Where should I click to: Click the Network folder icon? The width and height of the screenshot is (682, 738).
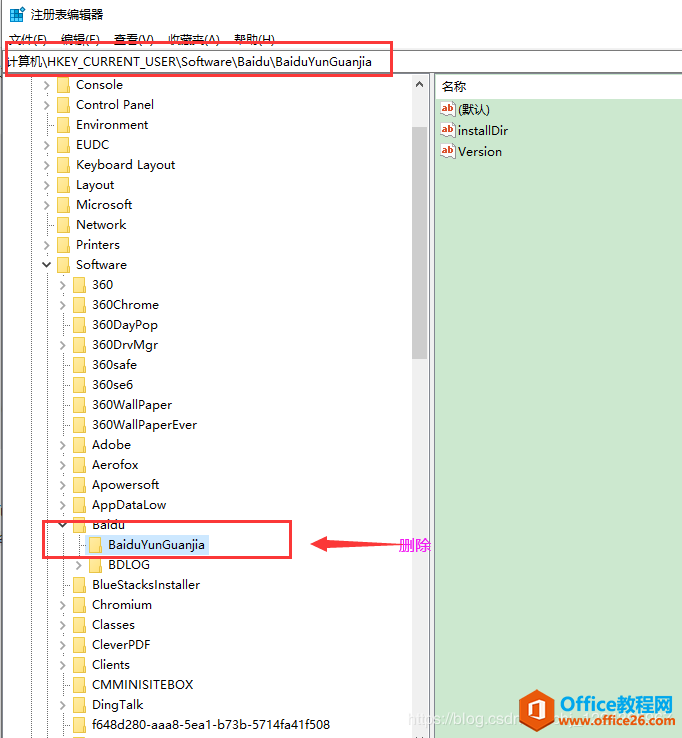(x=64, y=225)
